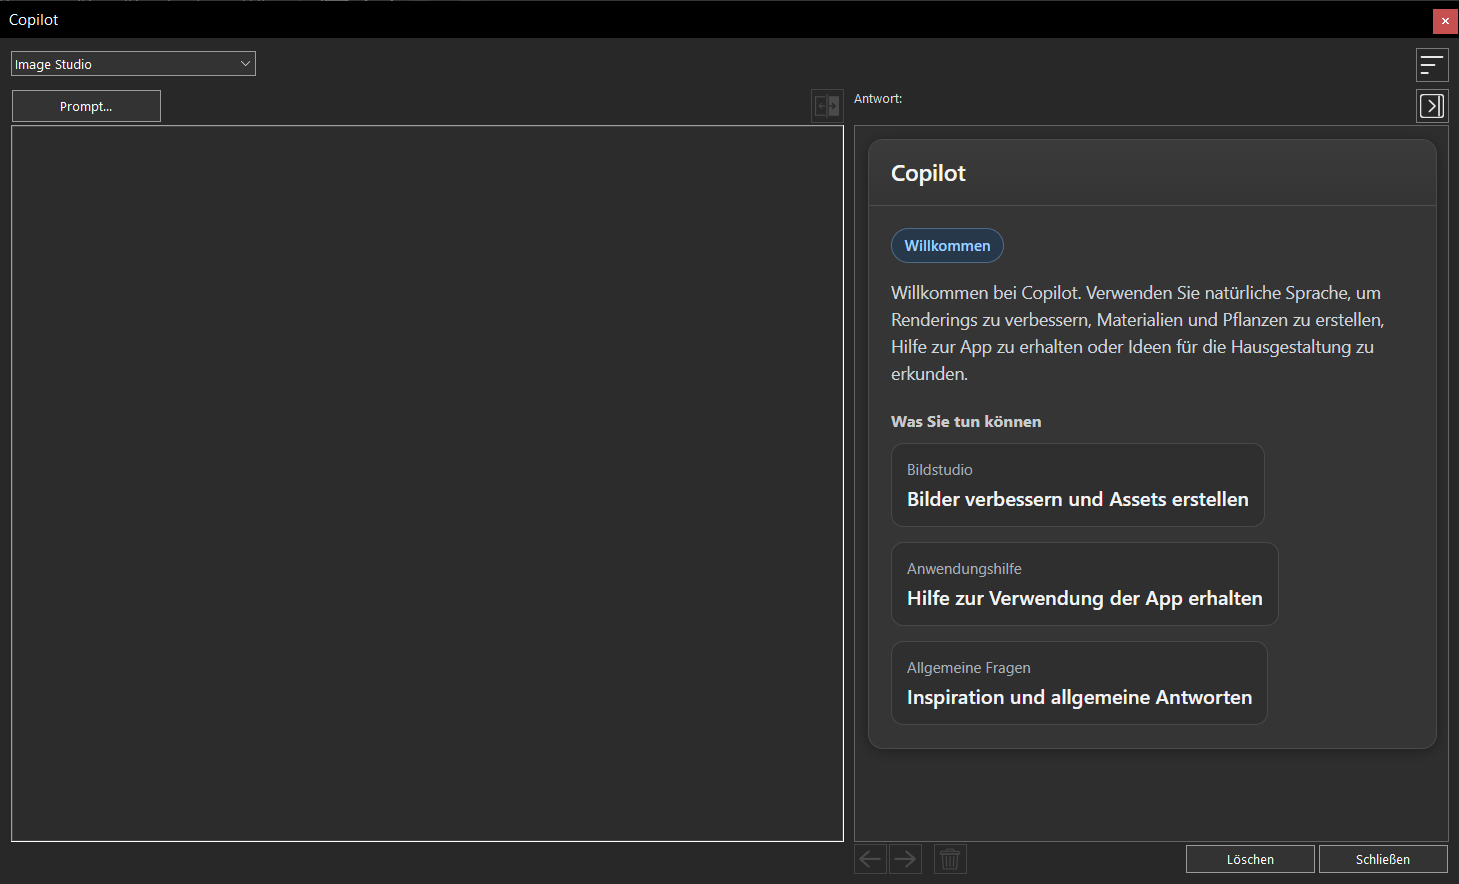The image size is (1459, 884).
Task: Close the Copilot window
Action: point(1445,21)
